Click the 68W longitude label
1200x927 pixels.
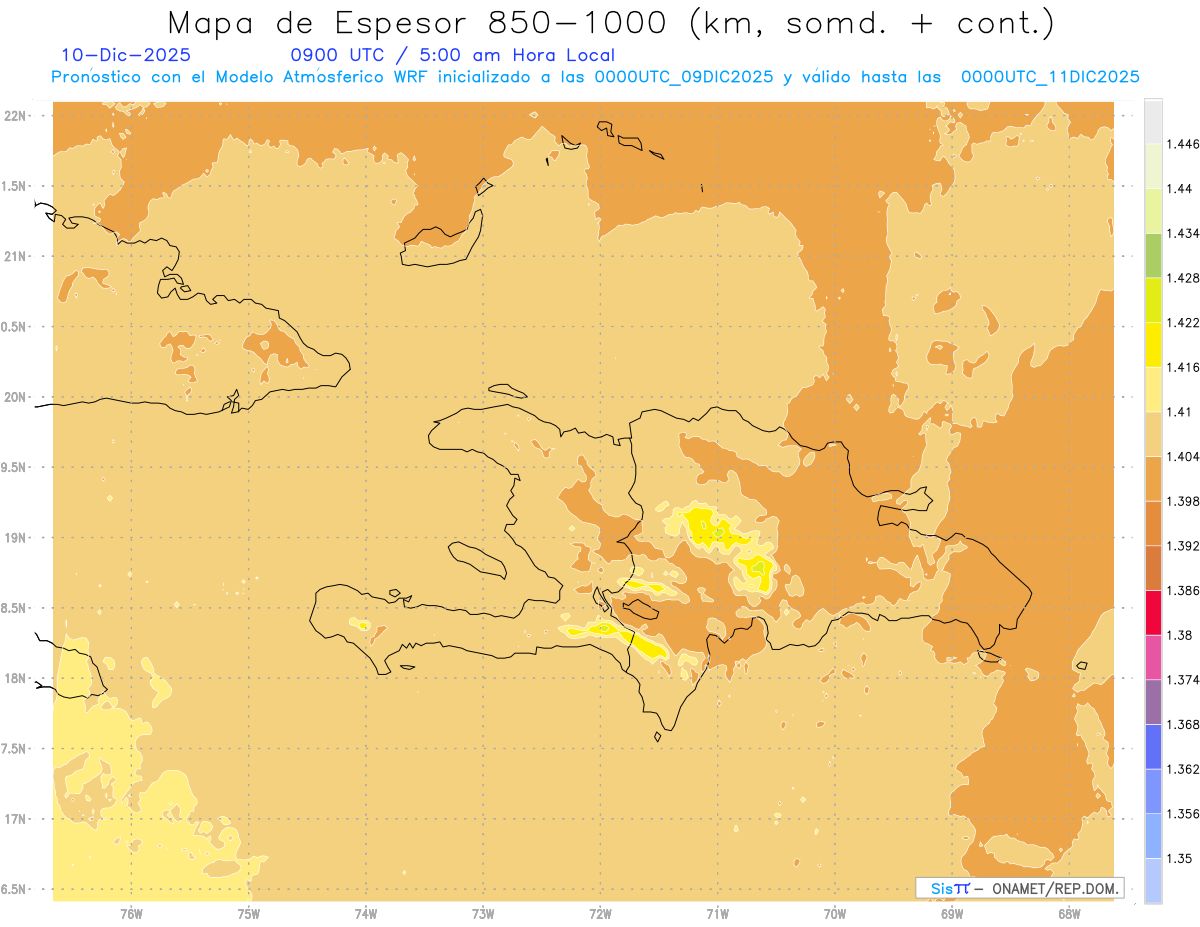(1069, 913)
